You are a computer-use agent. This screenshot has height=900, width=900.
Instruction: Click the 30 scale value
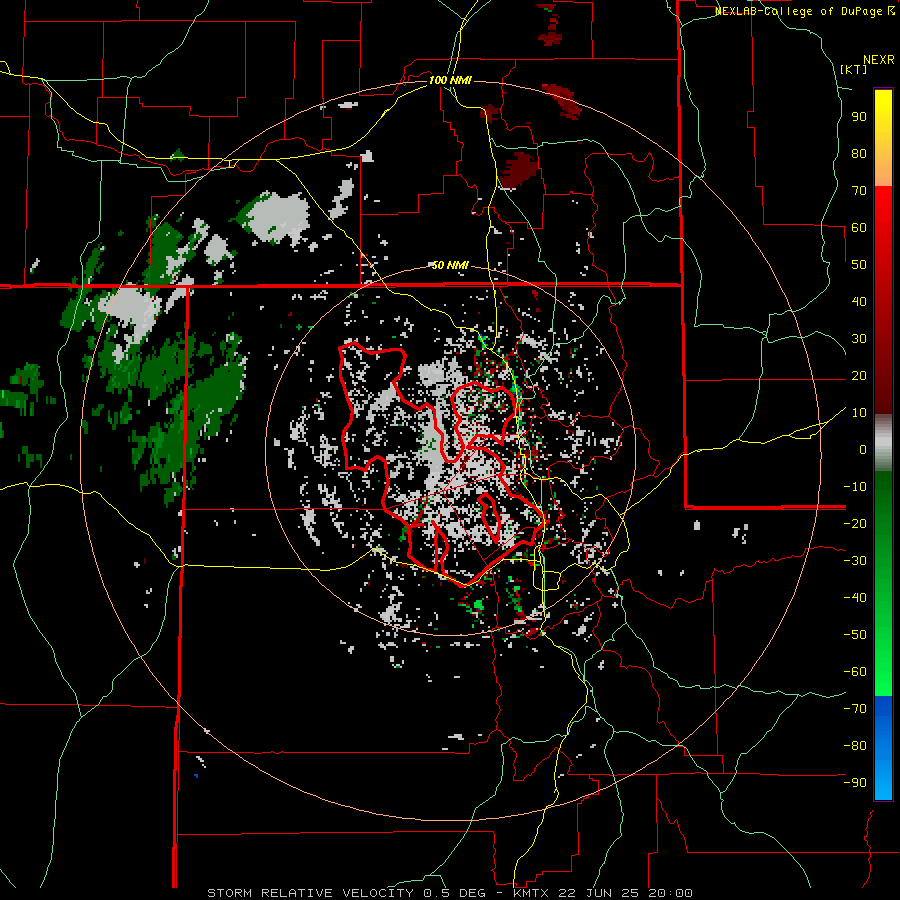click(859, 339)
